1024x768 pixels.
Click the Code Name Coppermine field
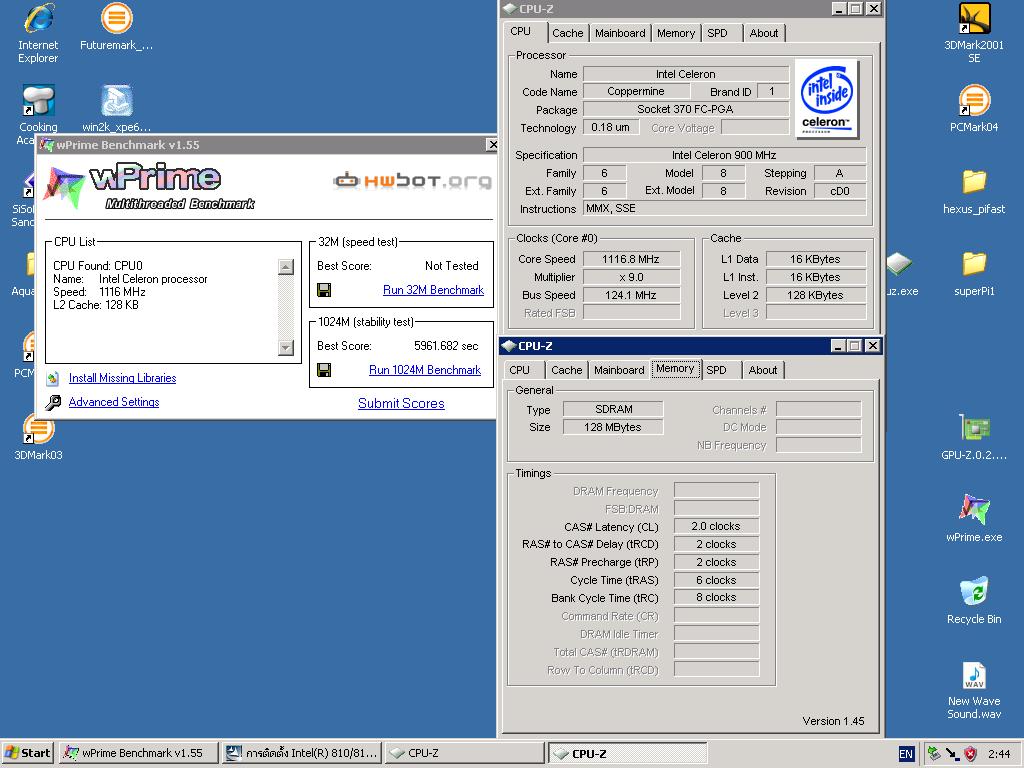tap(635, 91)
